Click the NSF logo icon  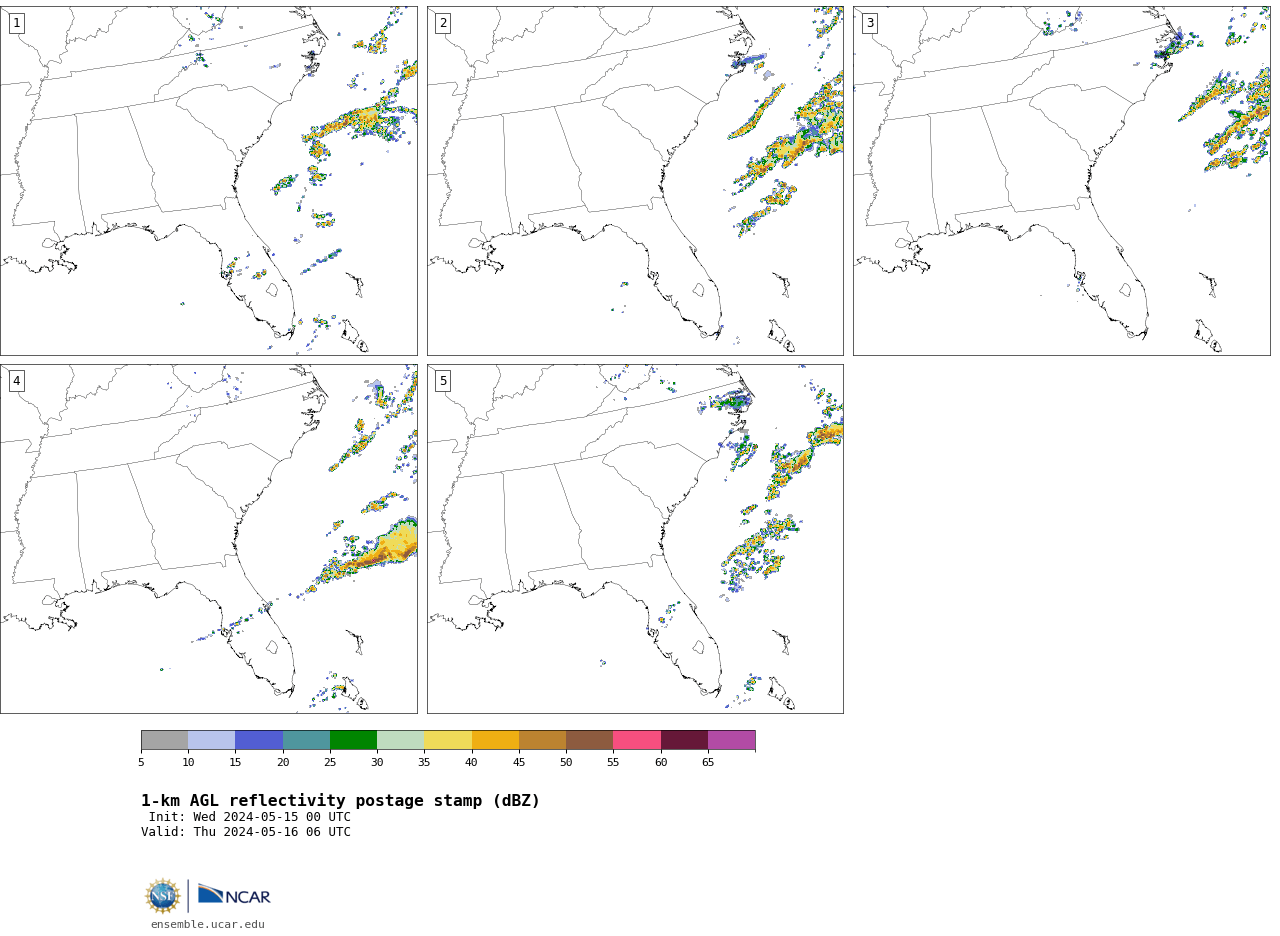tap(163, 896)
